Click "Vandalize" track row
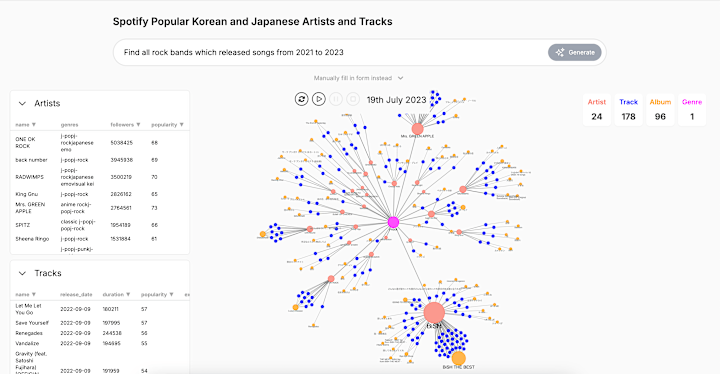Screen dimensions: 720x374 (100, 343)
